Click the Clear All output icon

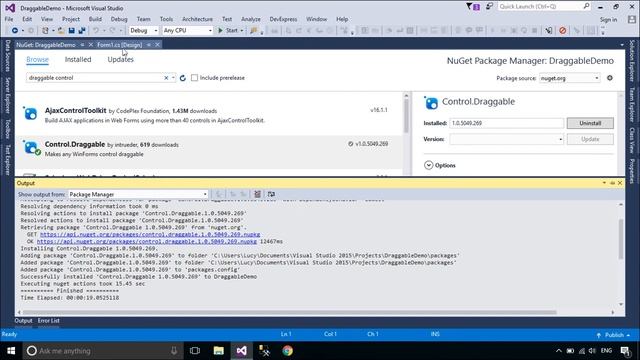(x=258, y=194)
